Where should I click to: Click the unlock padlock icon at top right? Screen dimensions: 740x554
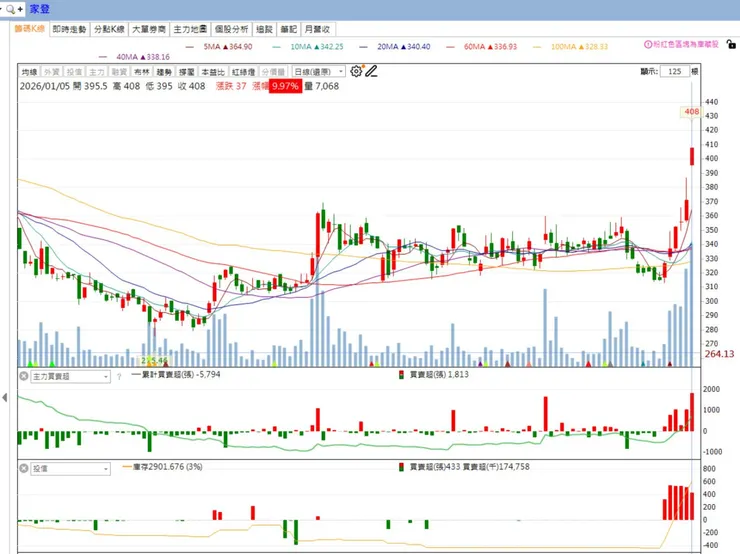[731, 45]
